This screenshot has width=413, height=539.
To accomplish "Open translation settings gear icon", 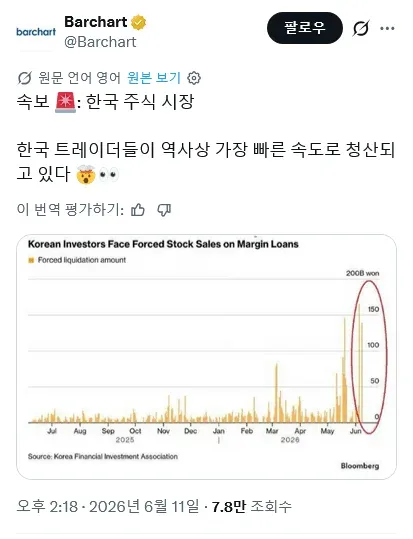I will [x=194, y=78].
